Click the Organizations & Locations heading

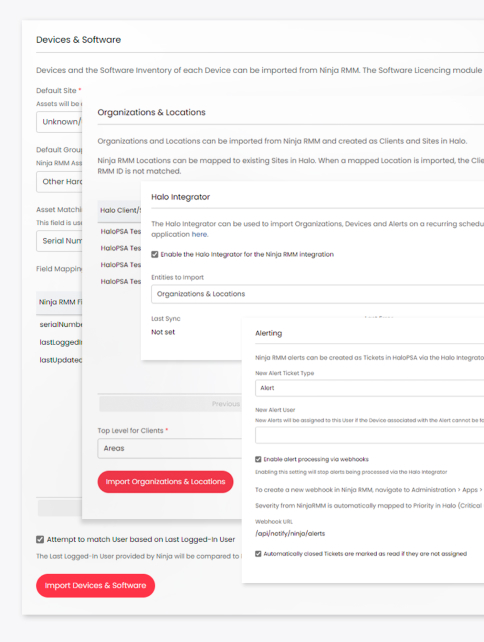click(x=152, y=112)
